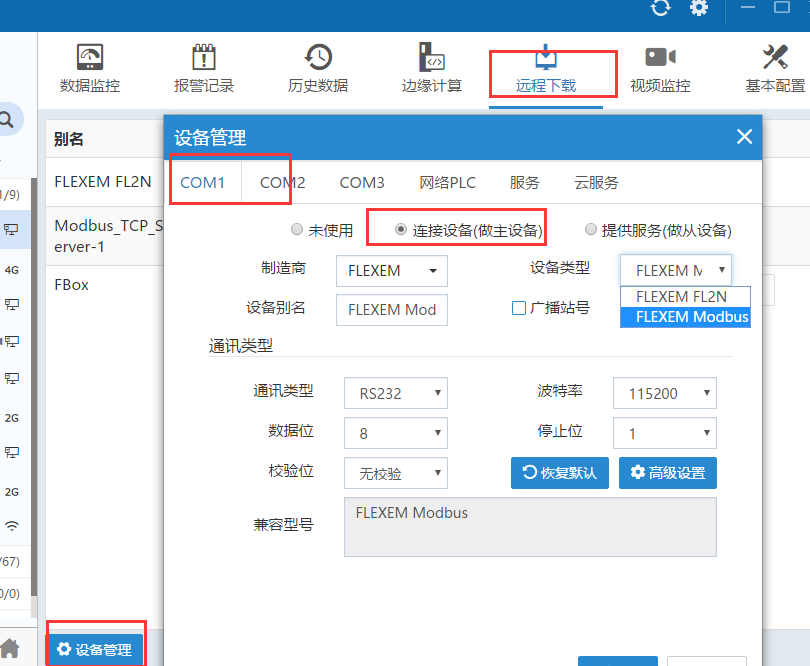810x666 pixels.
Task: Click the 4G label in the sidebar
Action: click(11, 270)
